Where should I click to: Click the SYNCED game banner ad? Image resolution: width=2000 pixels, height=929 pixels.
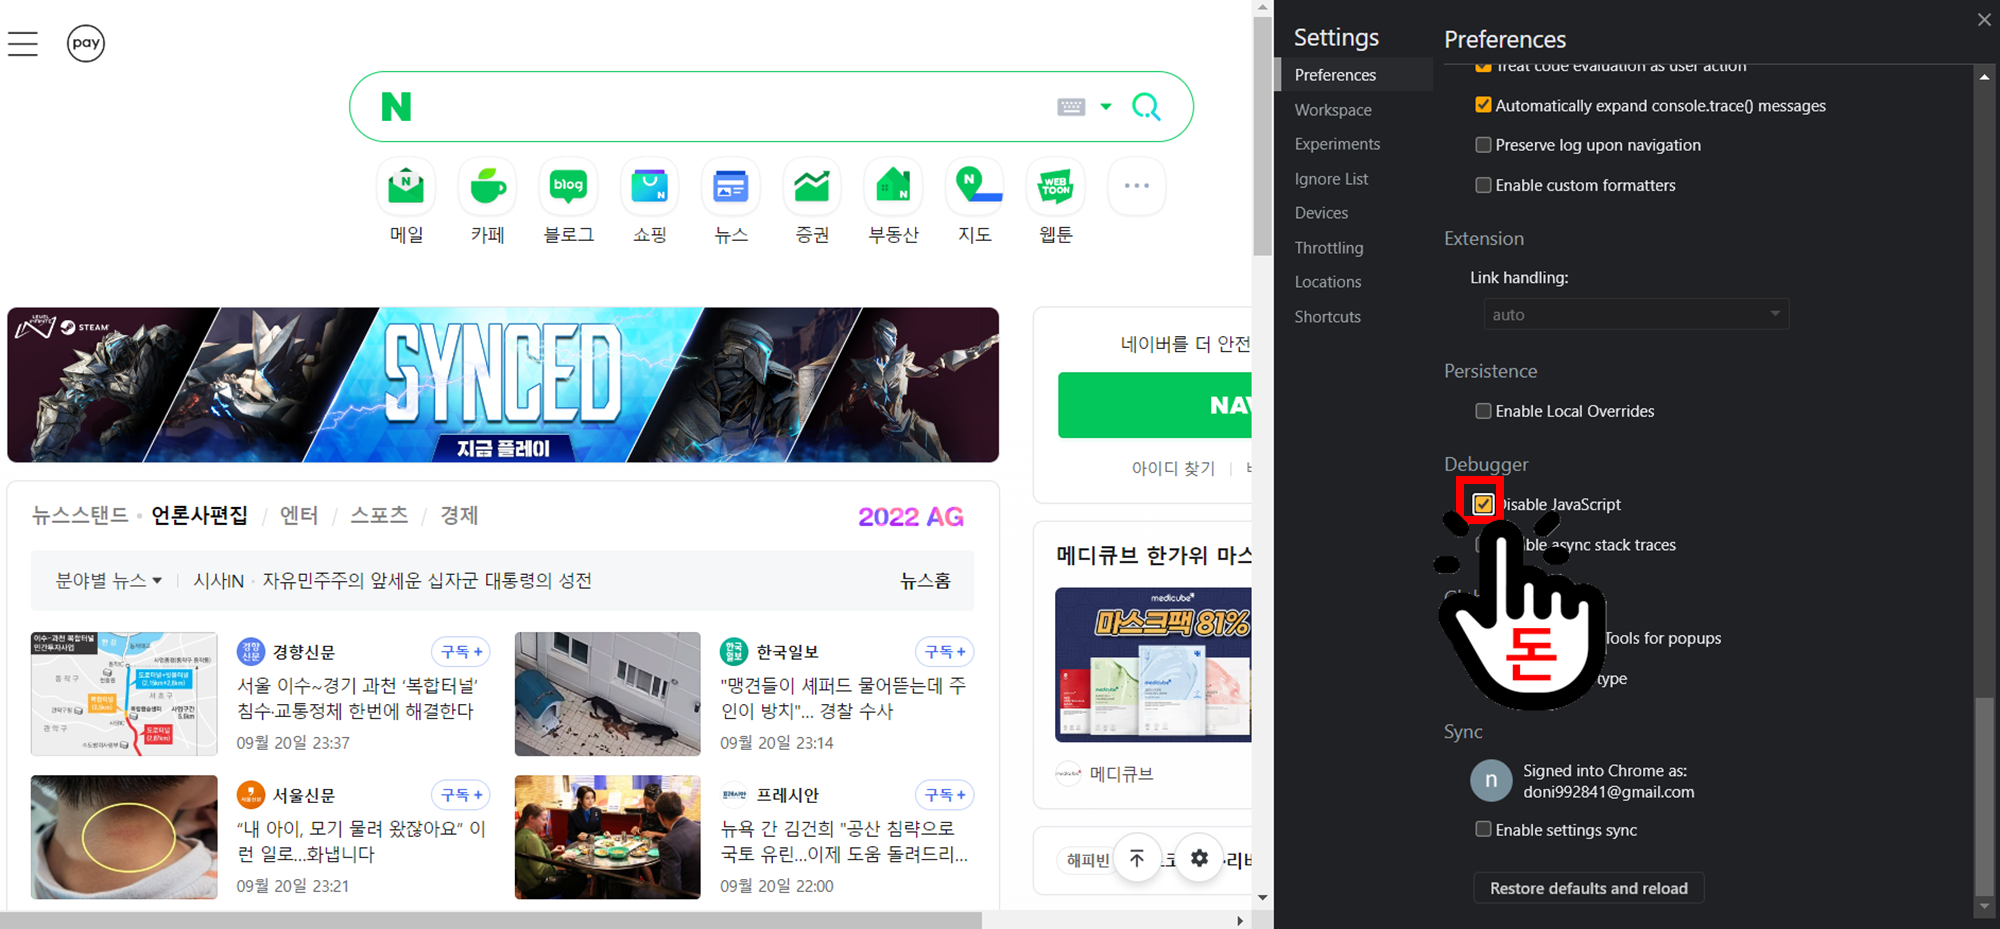click(503, 385)
